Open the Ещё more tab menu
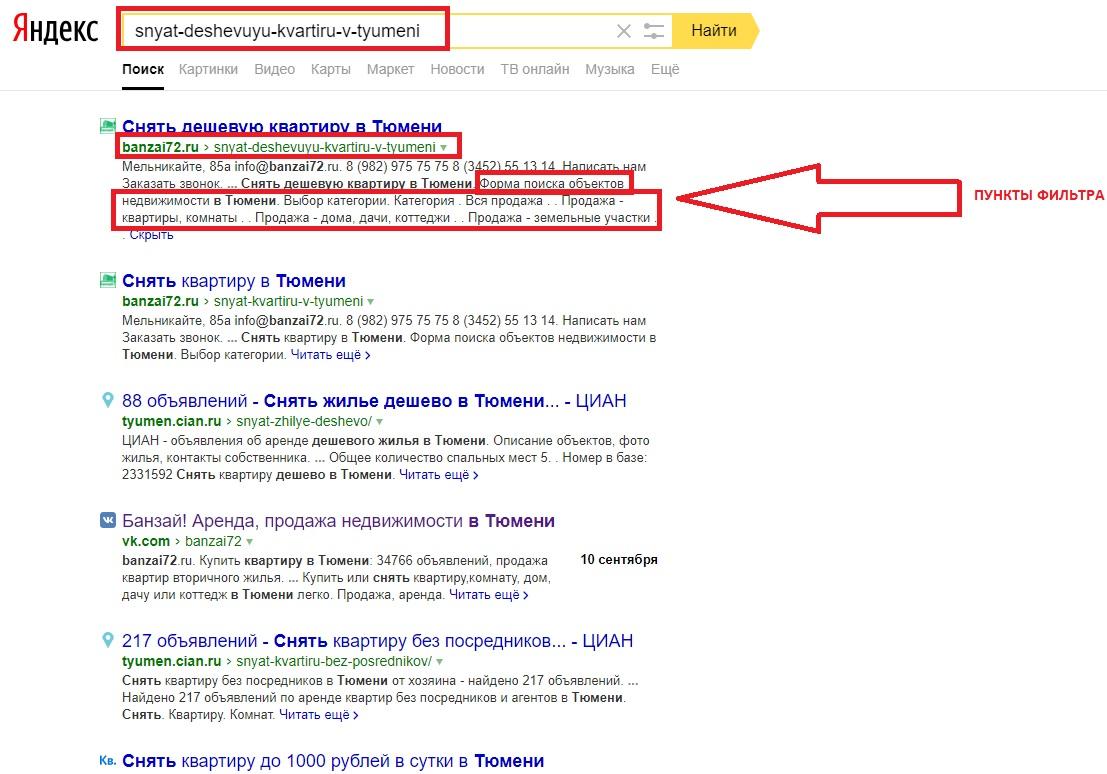Image resolution: width=1107 pixels, height=774 pixels. (664, 69)
